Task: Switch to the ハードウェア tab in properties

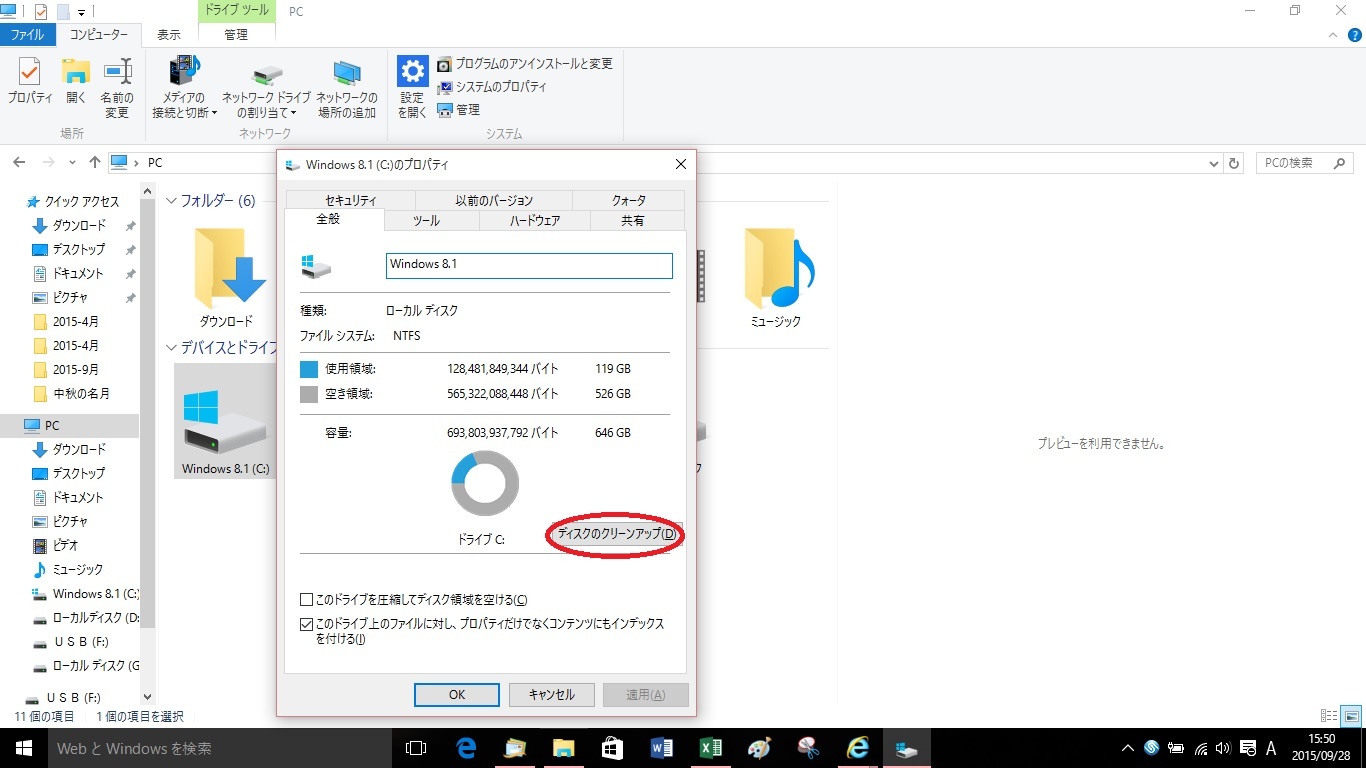Action: 535,221
